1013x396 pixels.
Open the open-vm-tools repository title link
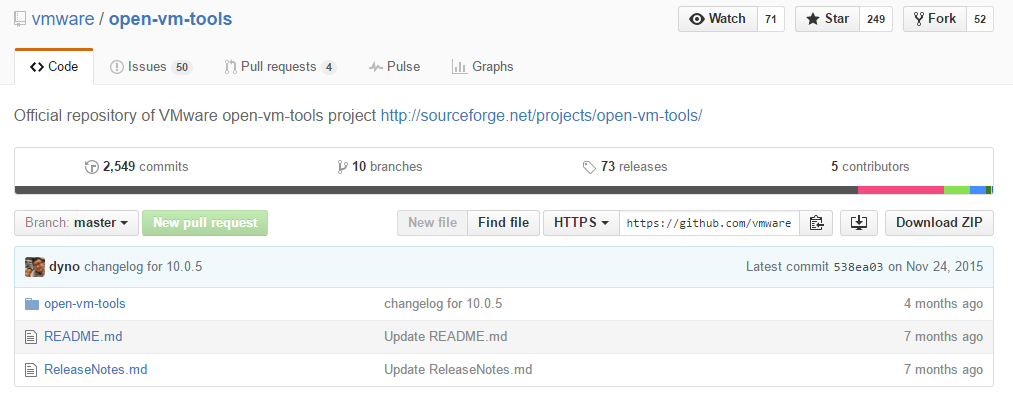170,19
